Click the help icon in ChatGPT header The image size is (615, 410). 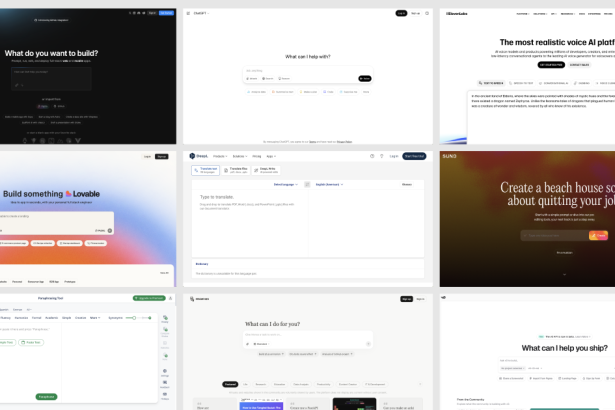[427, 13]
